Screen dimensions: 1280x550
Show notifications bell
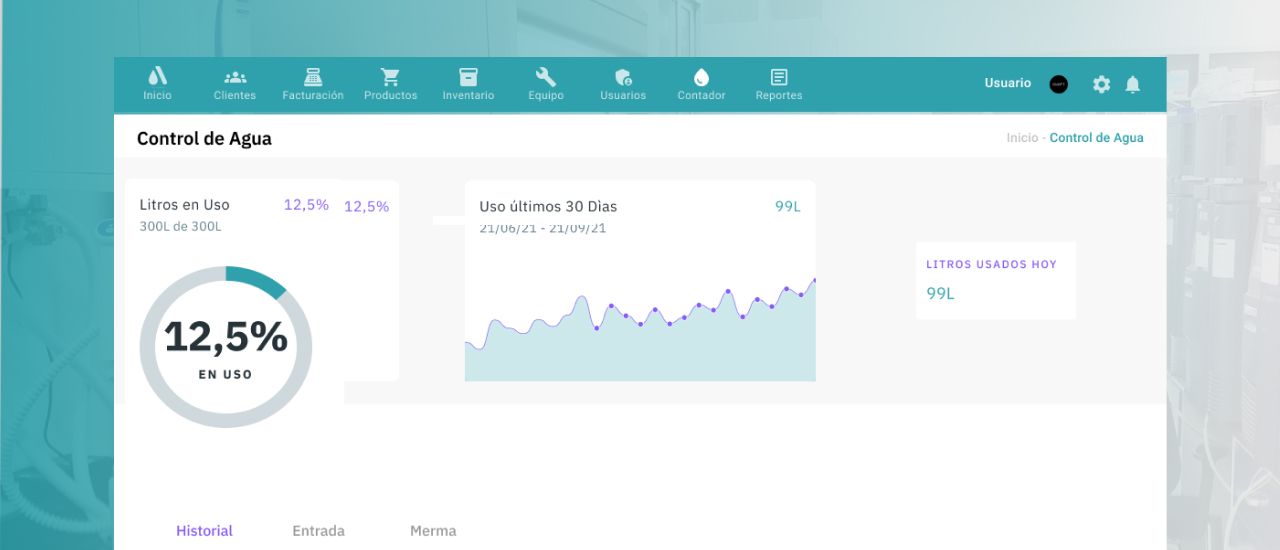coord(1133,85)
